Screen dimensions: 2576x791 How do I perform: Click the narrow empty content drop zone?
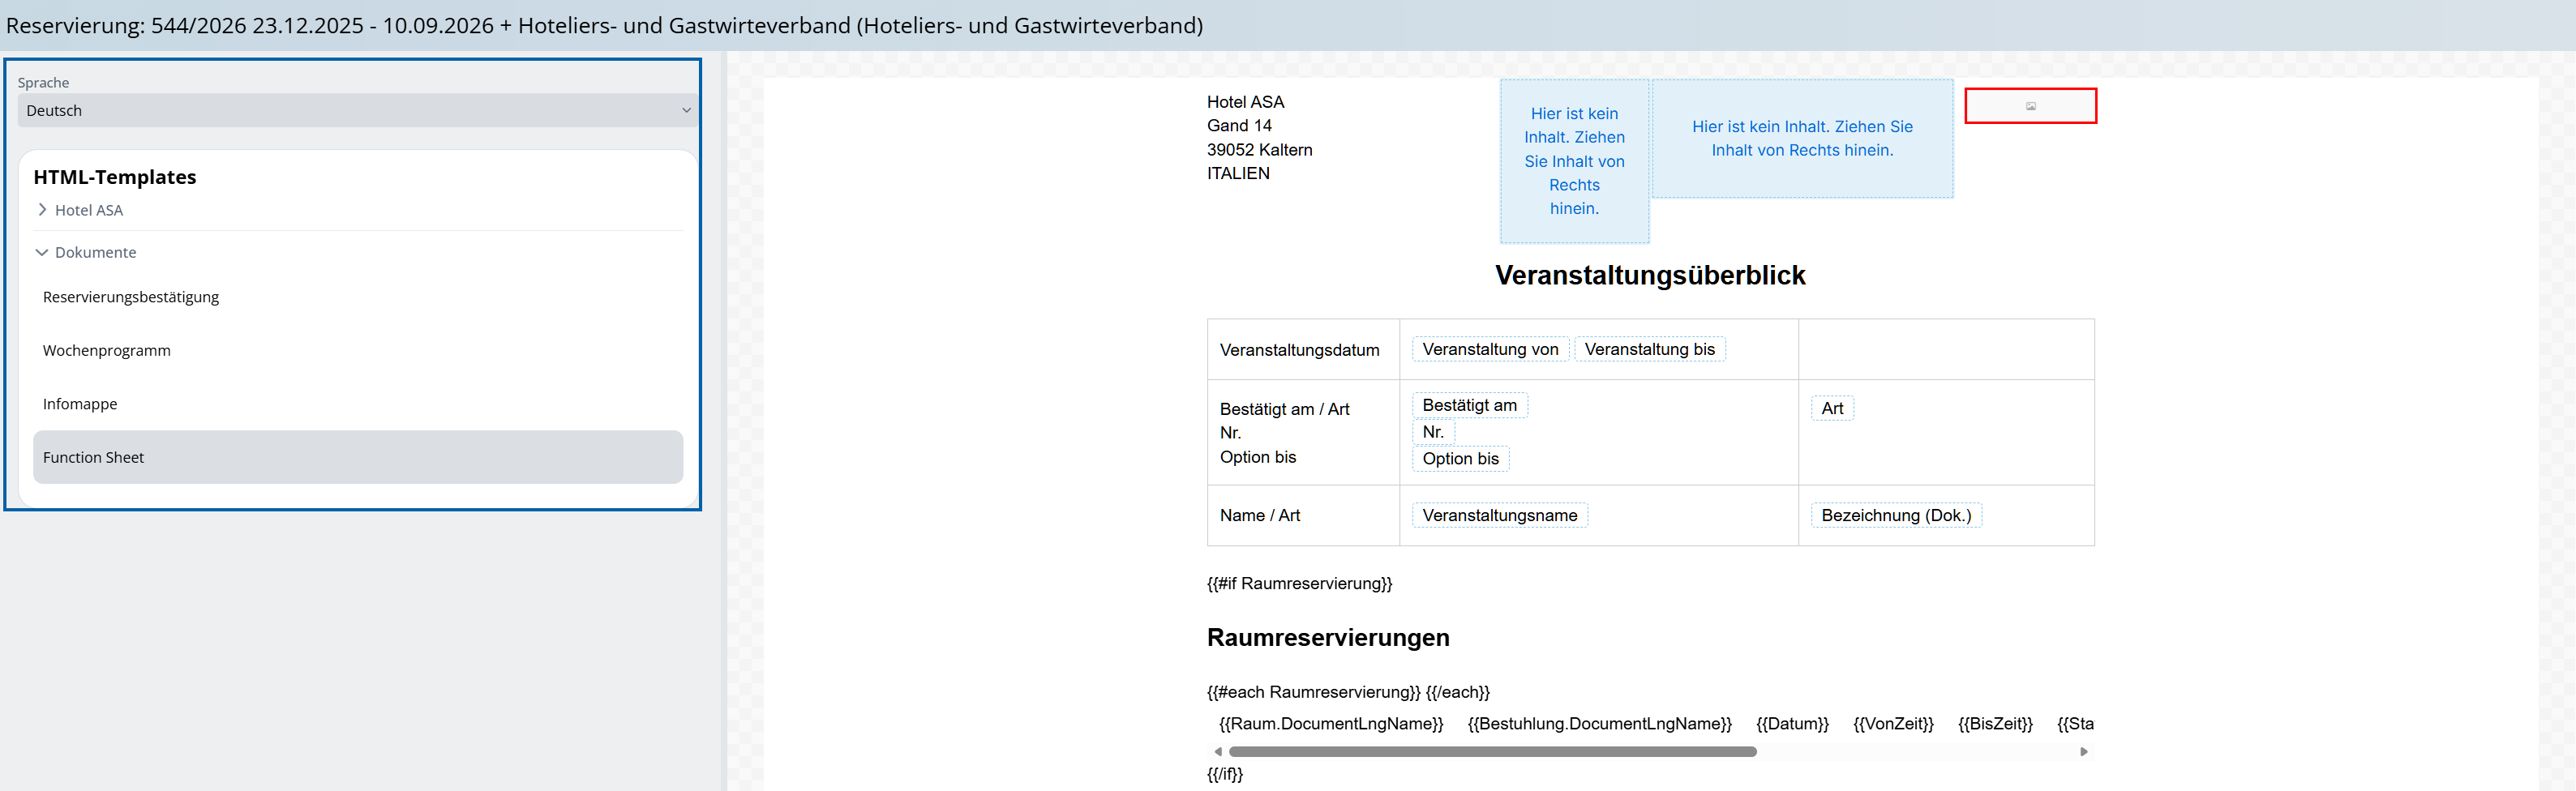pyautogui.click(x=1574, y=161)
